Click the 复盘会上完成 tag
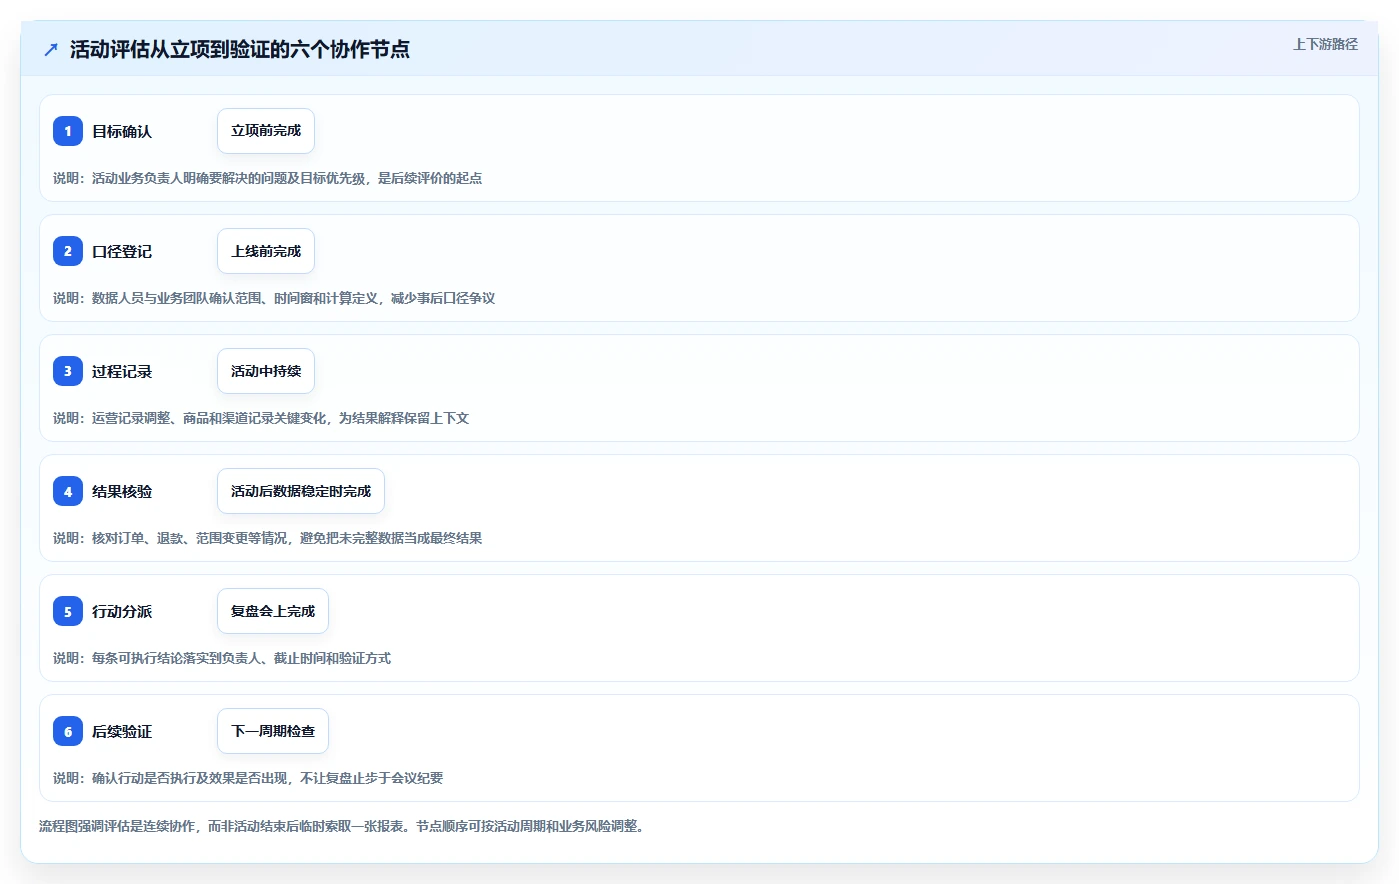This screenshot has height=884, width=1399. pyautogui.click(x=273, y=611)
